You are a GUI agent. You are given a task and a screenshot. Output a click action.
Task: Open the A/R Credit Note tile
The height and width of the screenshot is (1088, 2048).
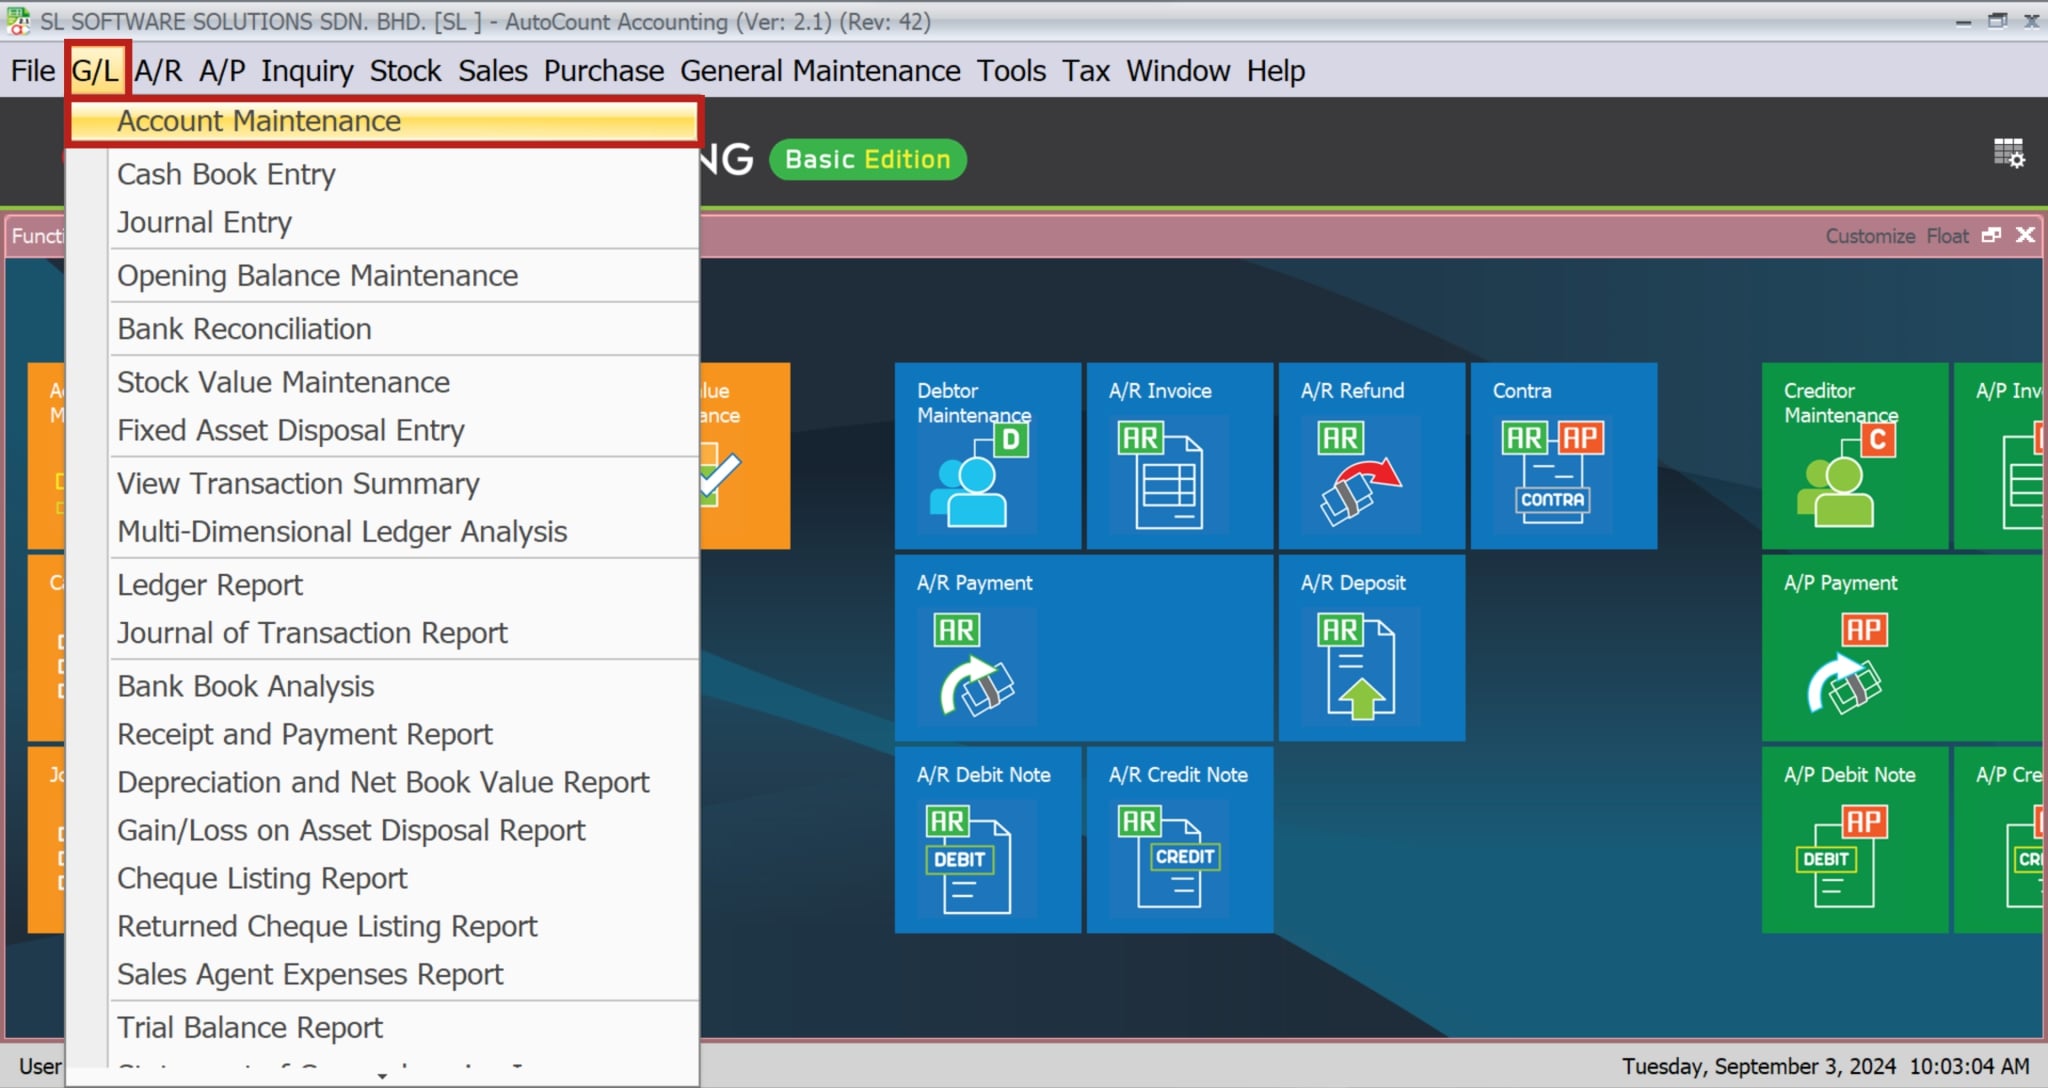[1178, 840]
